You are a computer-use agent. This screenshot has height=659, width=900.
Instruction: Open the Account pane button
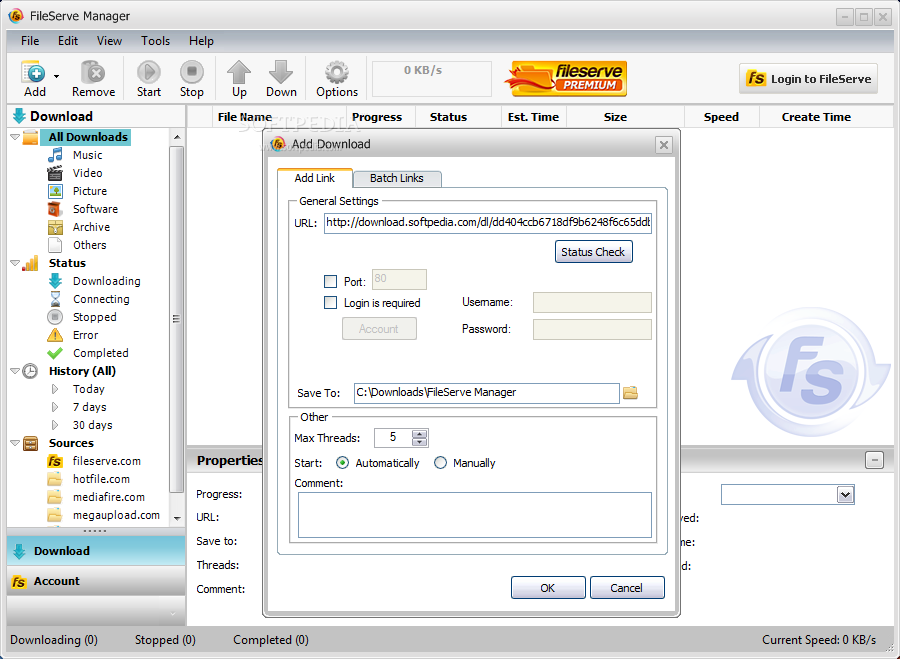click(96, 582)
